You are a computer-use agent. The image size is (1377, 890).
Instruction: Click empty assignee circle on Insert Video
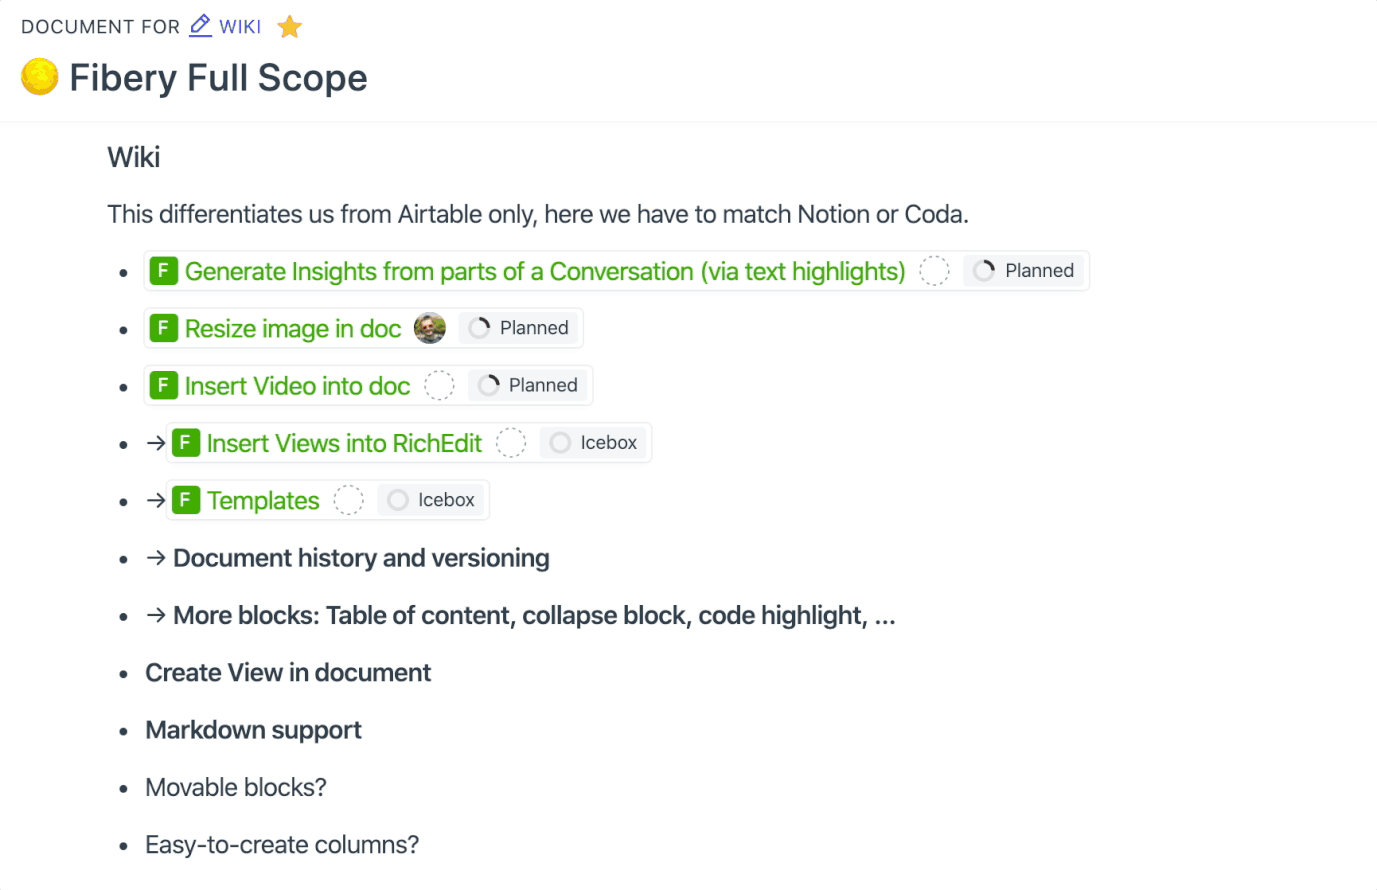tap(439, 386)
